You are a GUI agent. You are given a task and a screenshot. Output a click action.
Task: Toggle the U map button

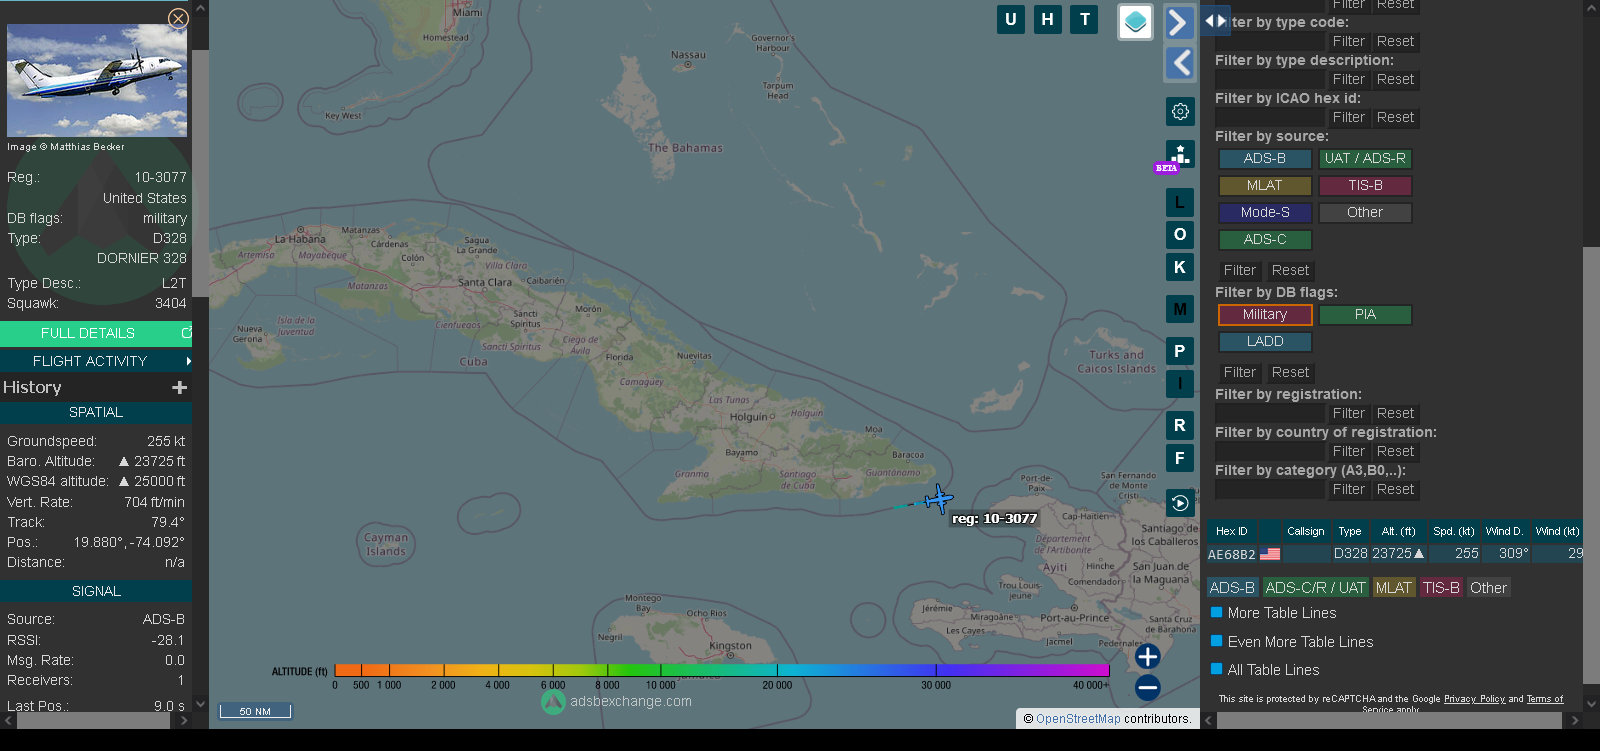point(1011,19)
